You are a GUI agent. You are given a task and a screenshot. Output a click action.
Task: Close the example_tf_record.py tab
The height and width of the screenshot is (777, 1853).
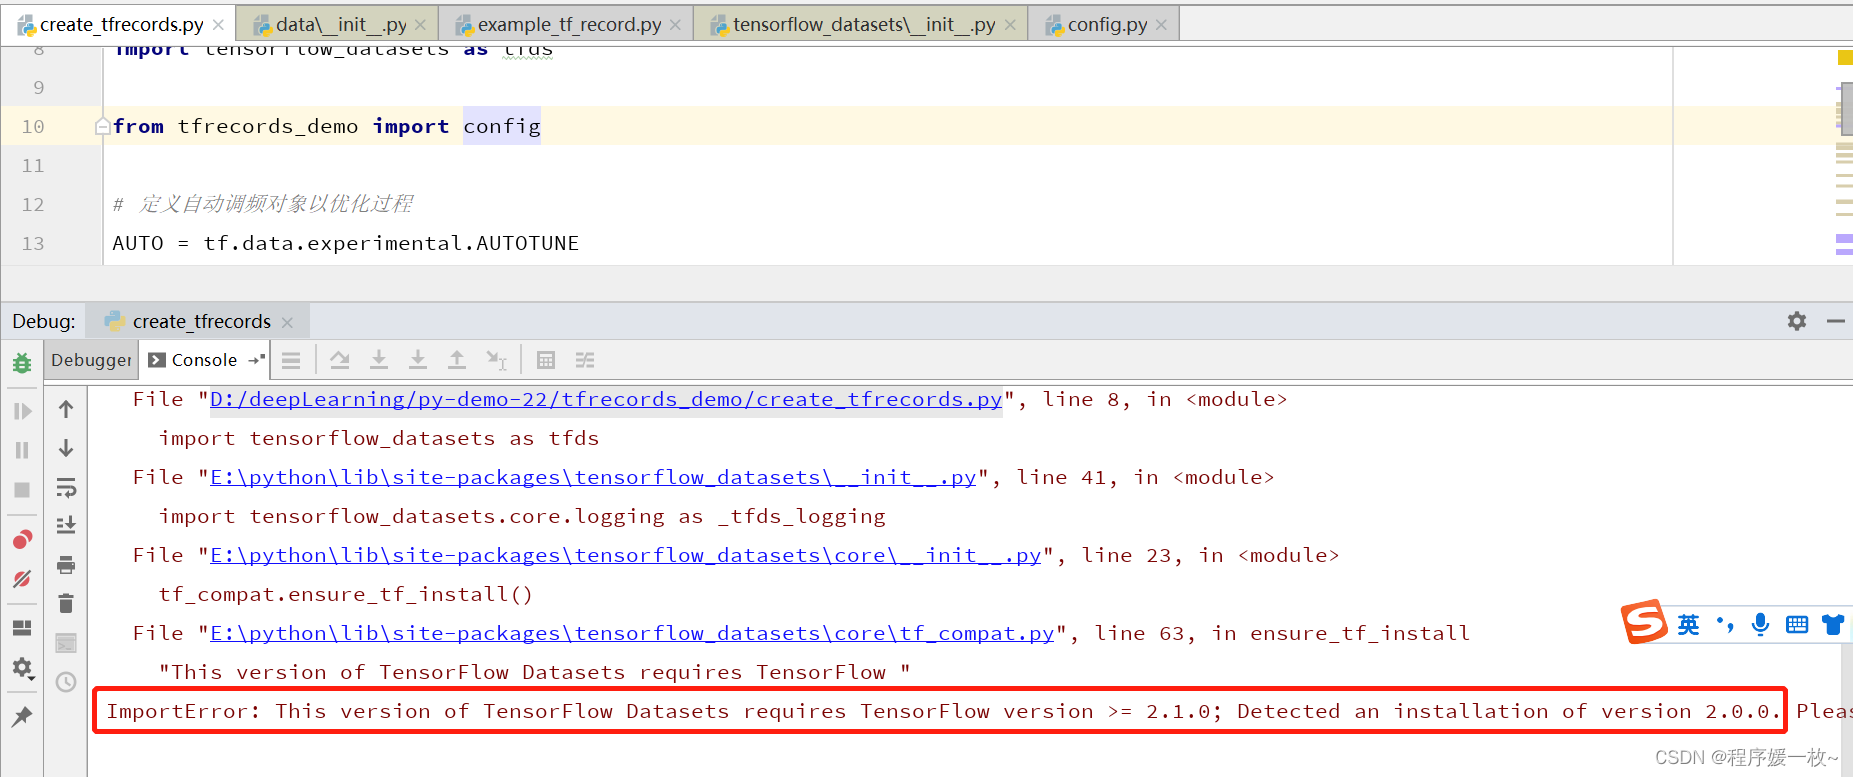[675, 25]
